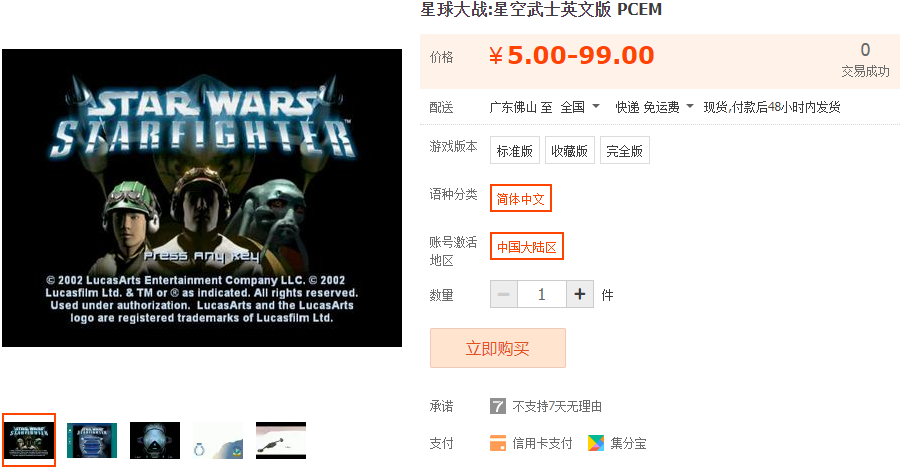Screen dimensions: 904x470
Task: Decrease quantity with the minus button
Action: pos(503,295)
